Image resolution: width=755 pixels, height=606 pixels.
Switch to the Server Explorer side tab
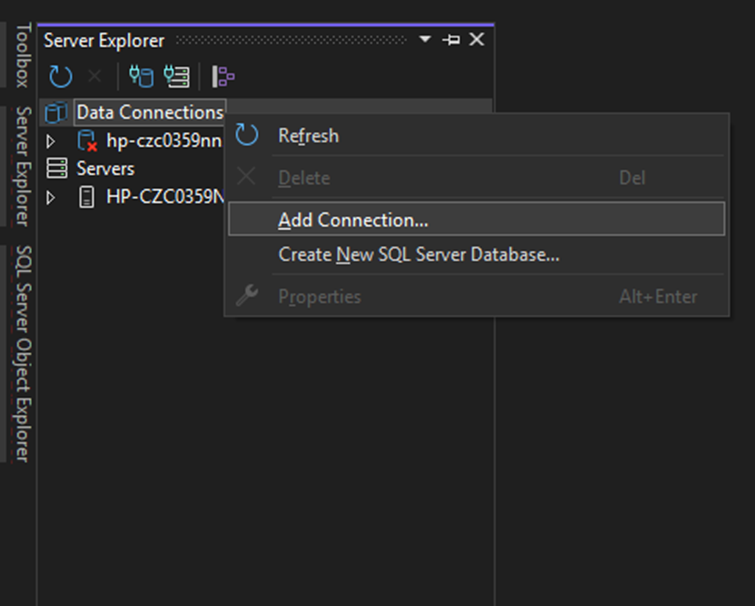(x=22, y=166)
